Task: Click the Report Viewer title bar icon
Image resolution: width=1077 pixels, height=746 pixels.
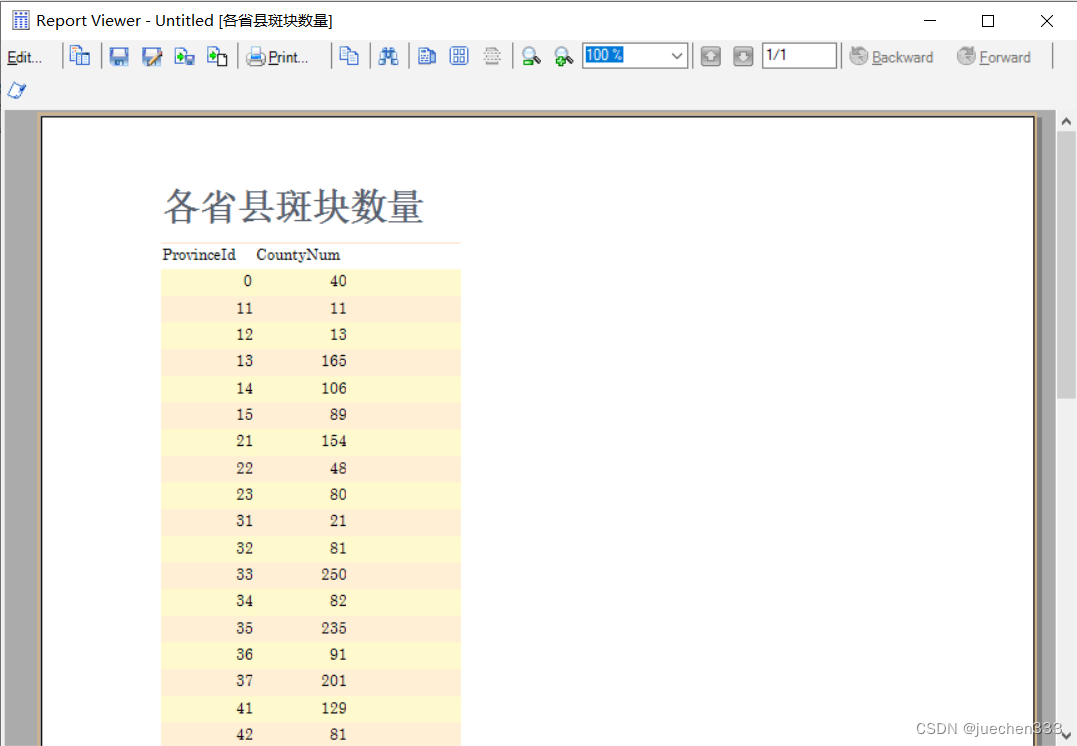Action: 21,21
